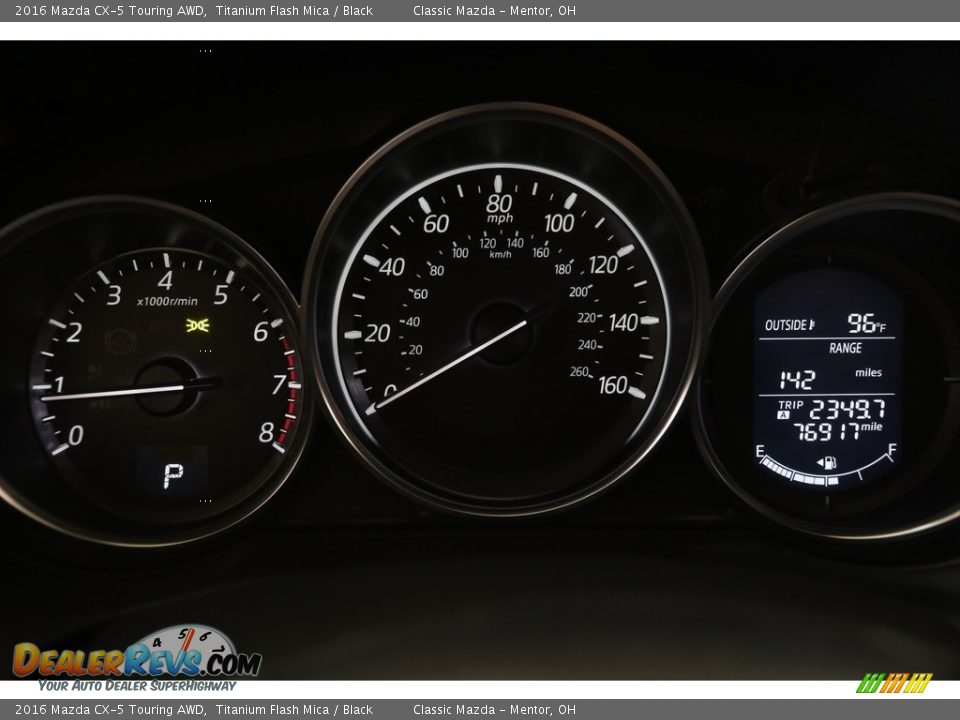This screenshot has height=720, width=960.
Task: Click the green headlight indicator icon
Action: coord(197,326)
